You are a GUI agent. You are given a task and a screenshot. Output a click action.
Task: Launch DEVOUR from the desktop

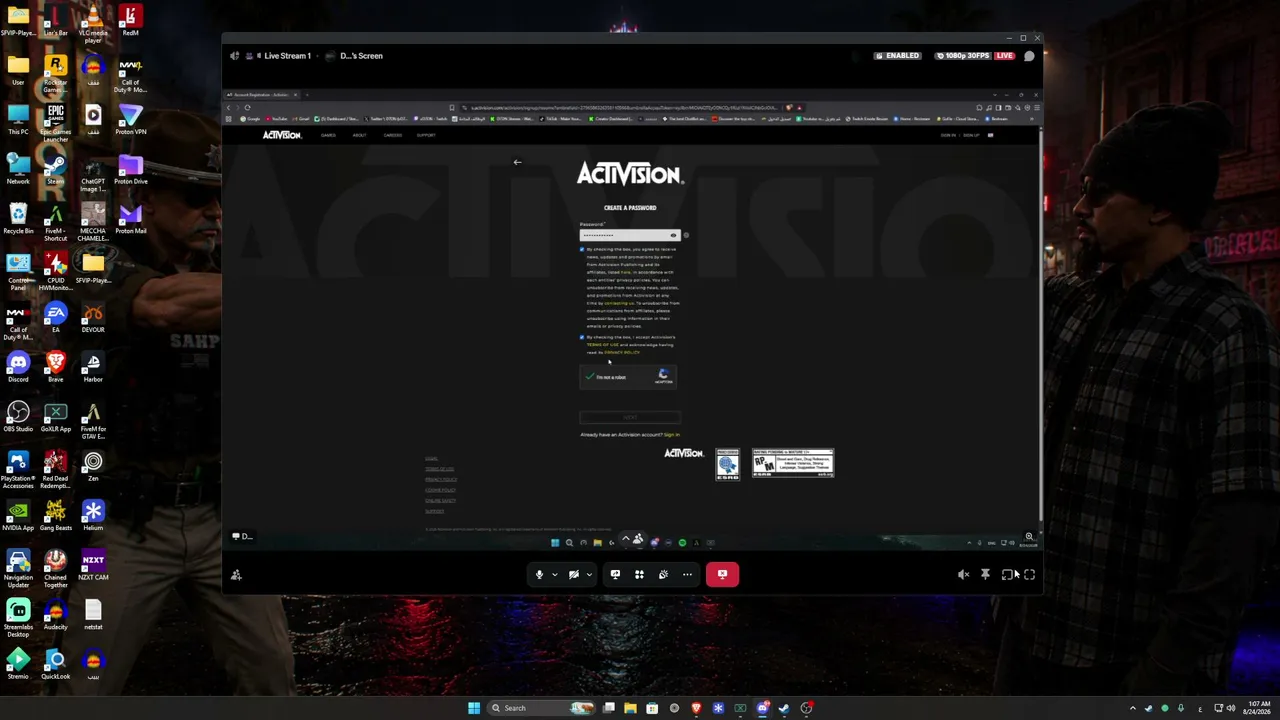(93, 317)
